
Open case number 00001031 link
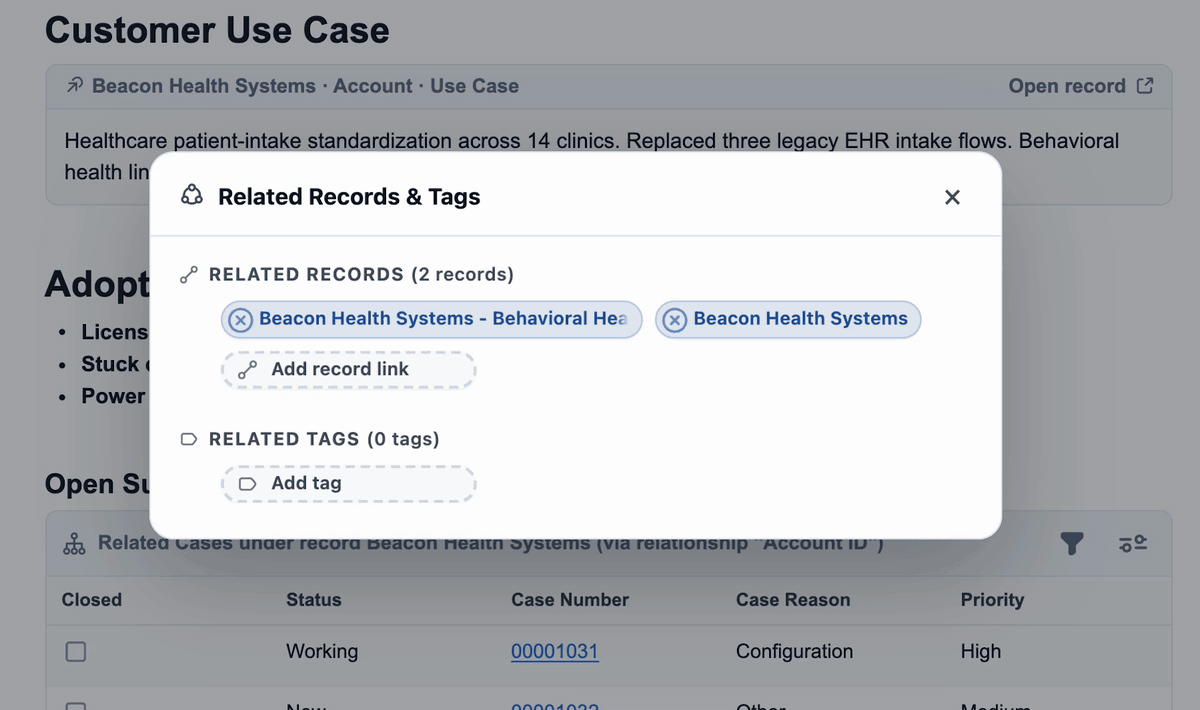pos(555,652)
